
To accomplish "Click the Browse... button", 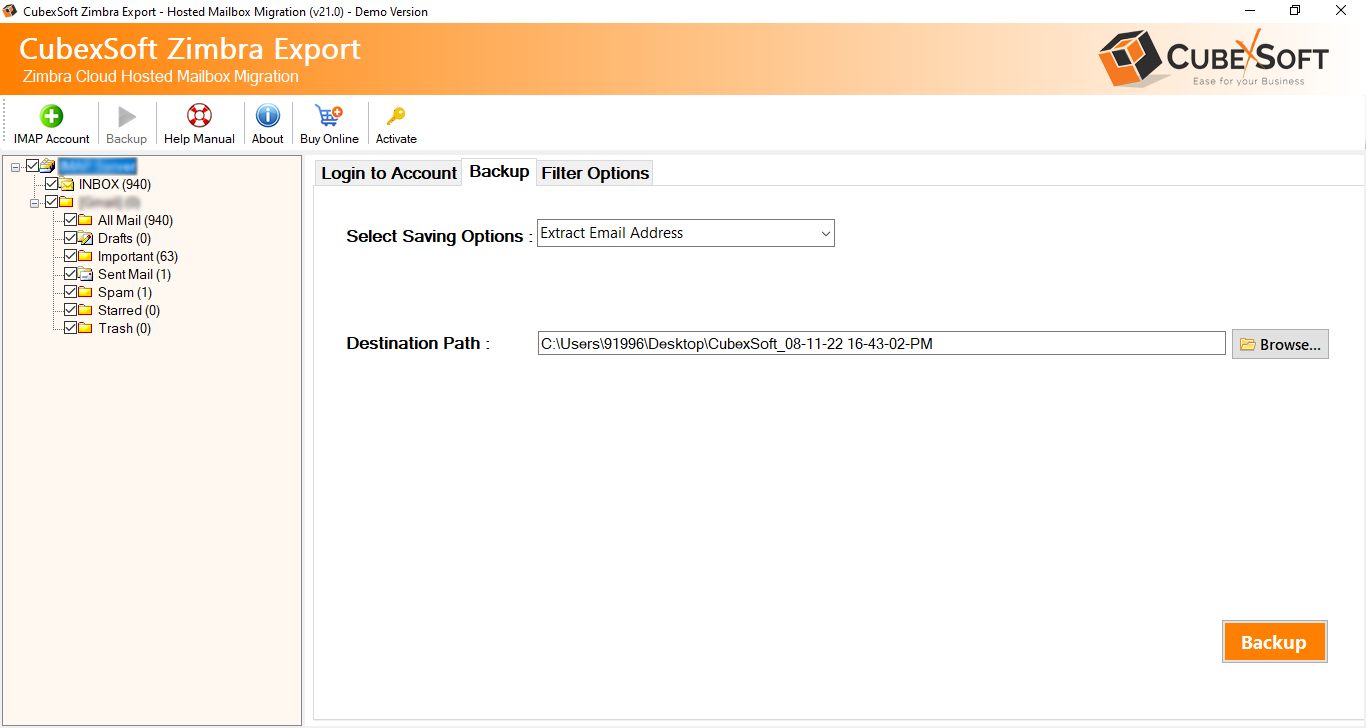I will click(x=1280, y=344).
